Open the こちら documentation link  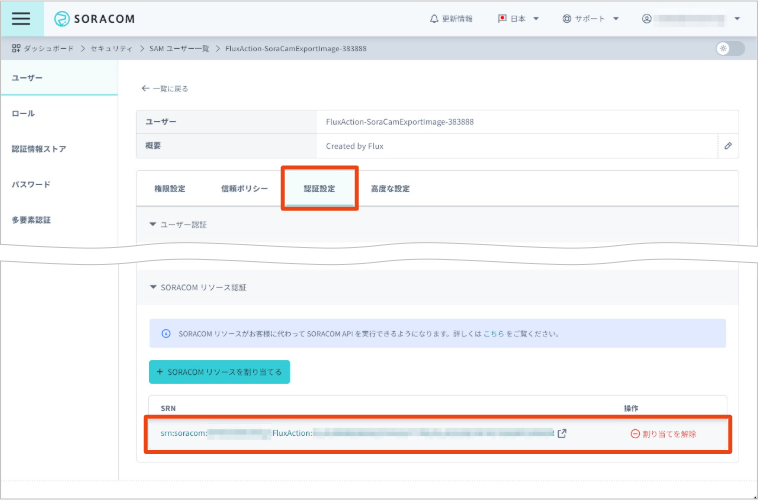[494, 334]
